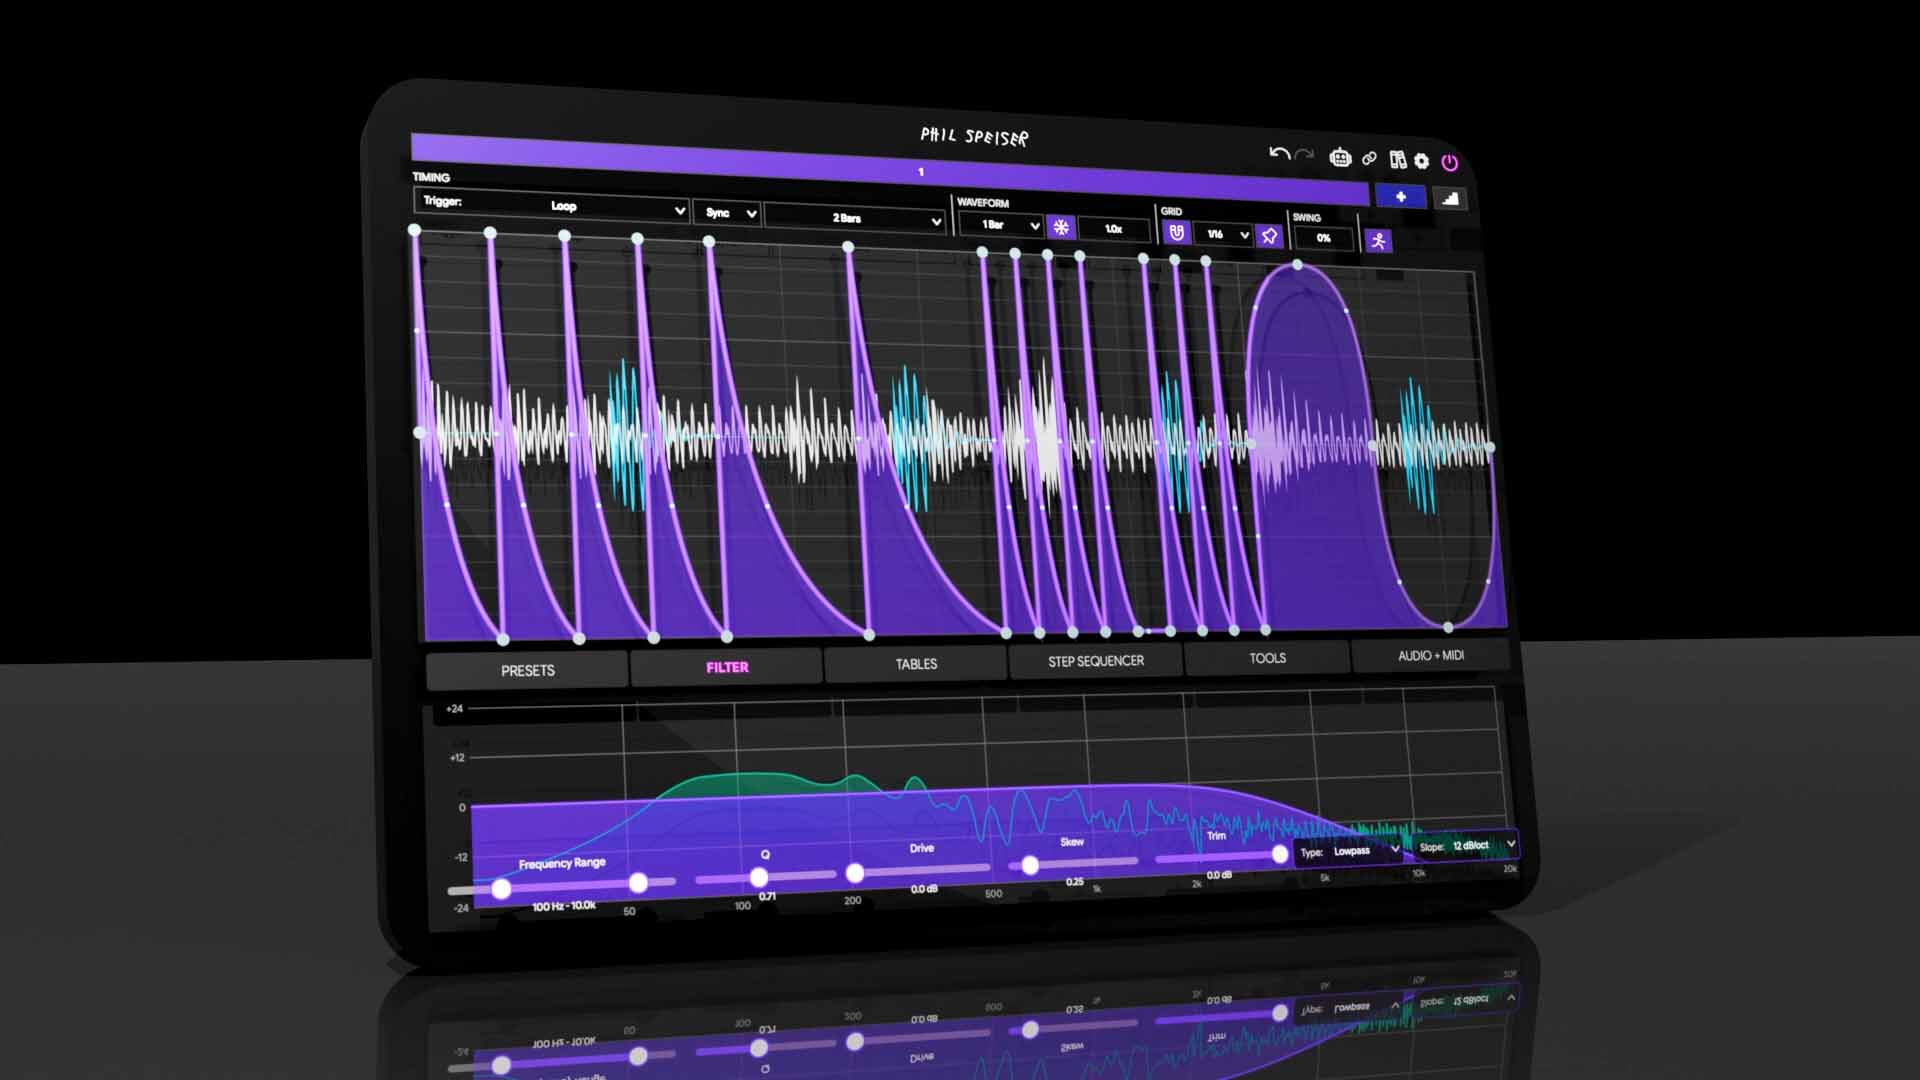The width and height of the screenshot is (1920, 1080).
Task: Click the Phil Speiser logo
Action: [974, 137]
